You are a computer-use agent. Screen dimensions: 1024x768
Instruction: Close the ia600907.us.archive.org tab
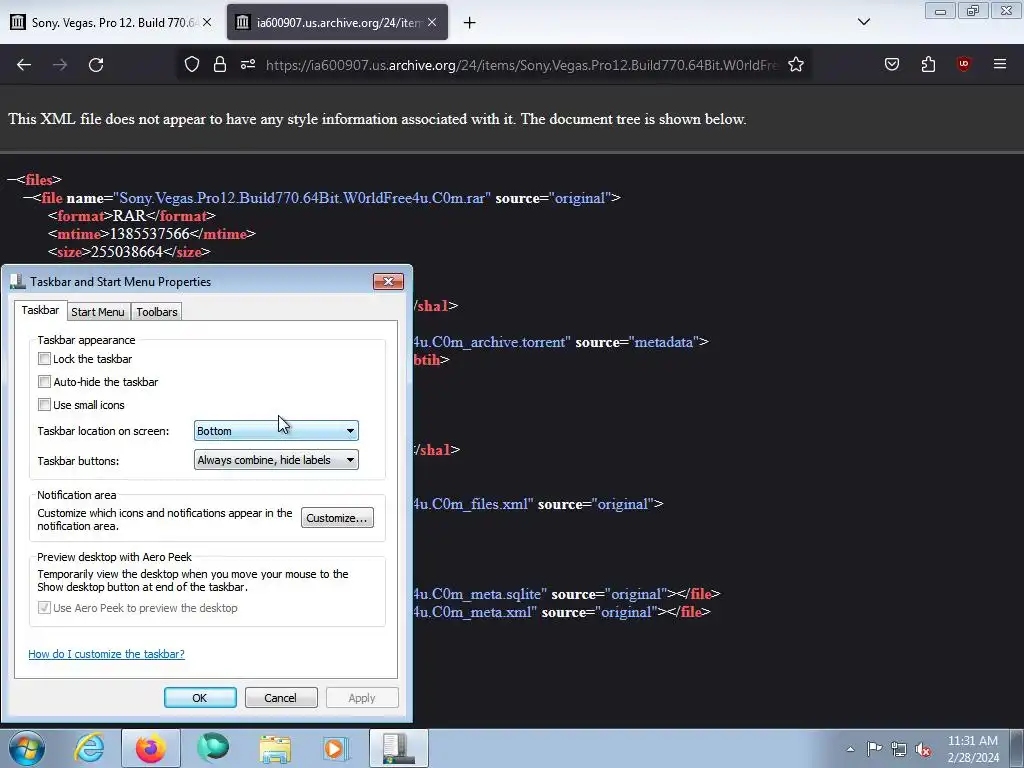tap(432, 22)
